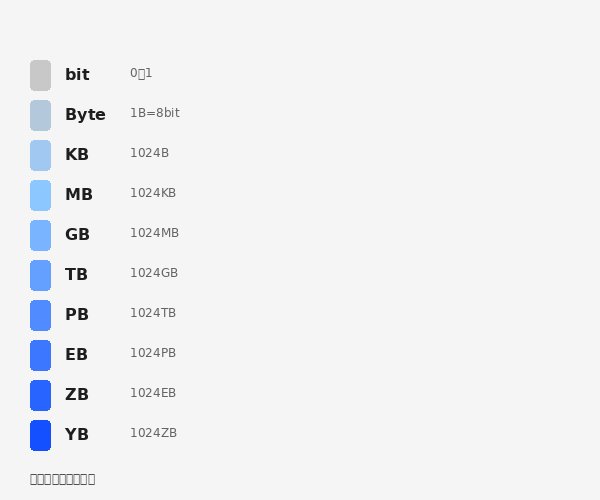Viewport: 600px width, 500px height.
Task: Click the 1024GB description text
Action: click(154, 273)
